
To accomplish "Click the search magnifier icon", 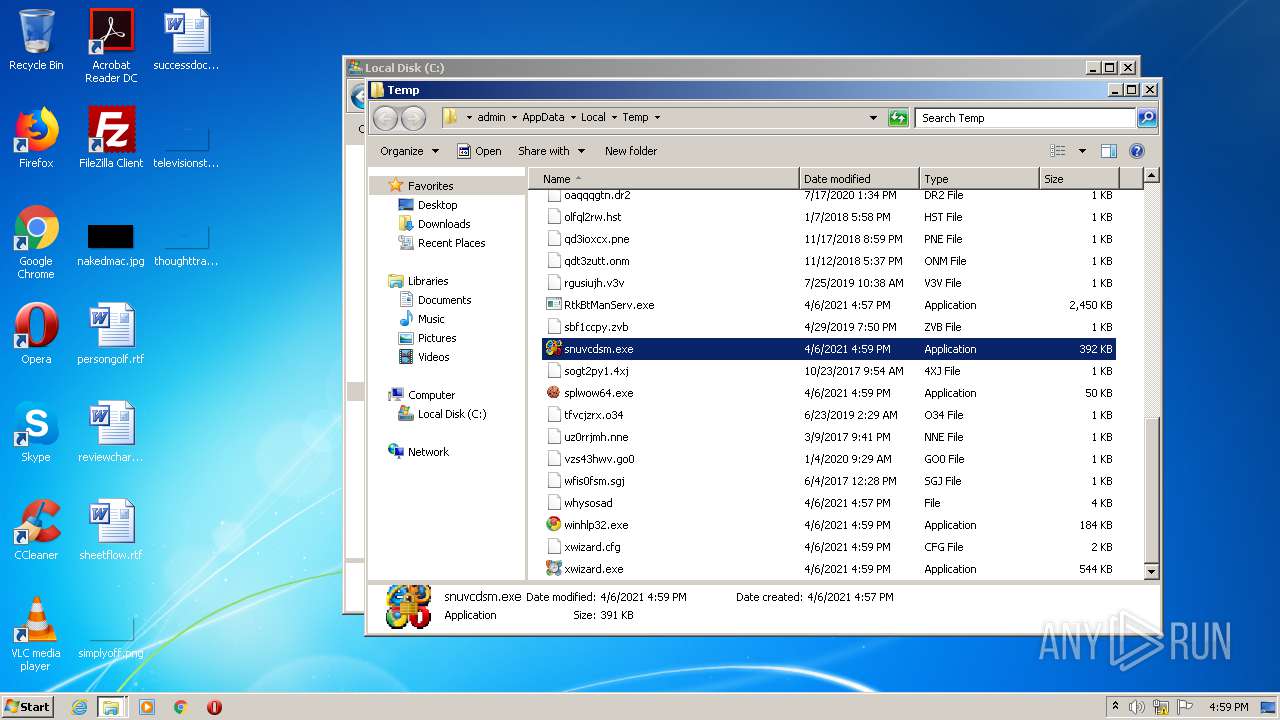I will pos(1147,118).
